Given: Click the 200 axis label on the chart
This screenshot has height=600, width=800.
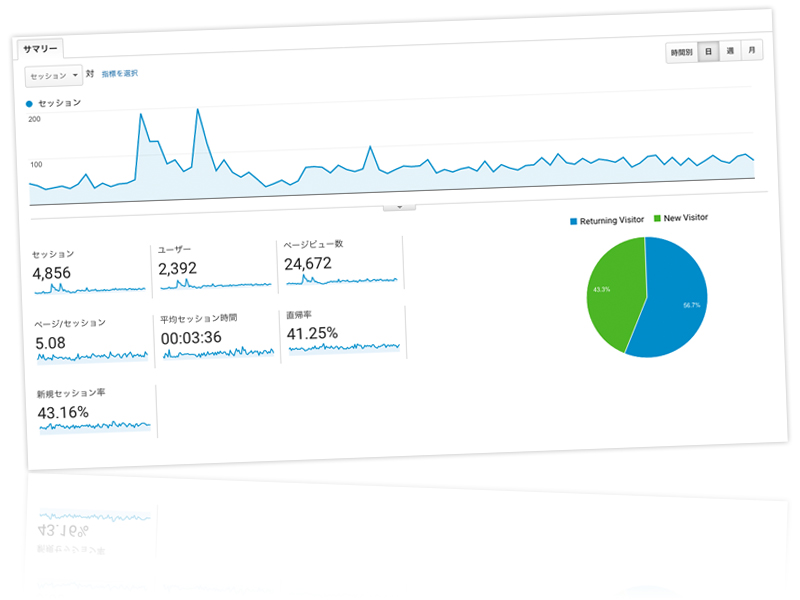Looking at the screenshot, I should 34,119.
